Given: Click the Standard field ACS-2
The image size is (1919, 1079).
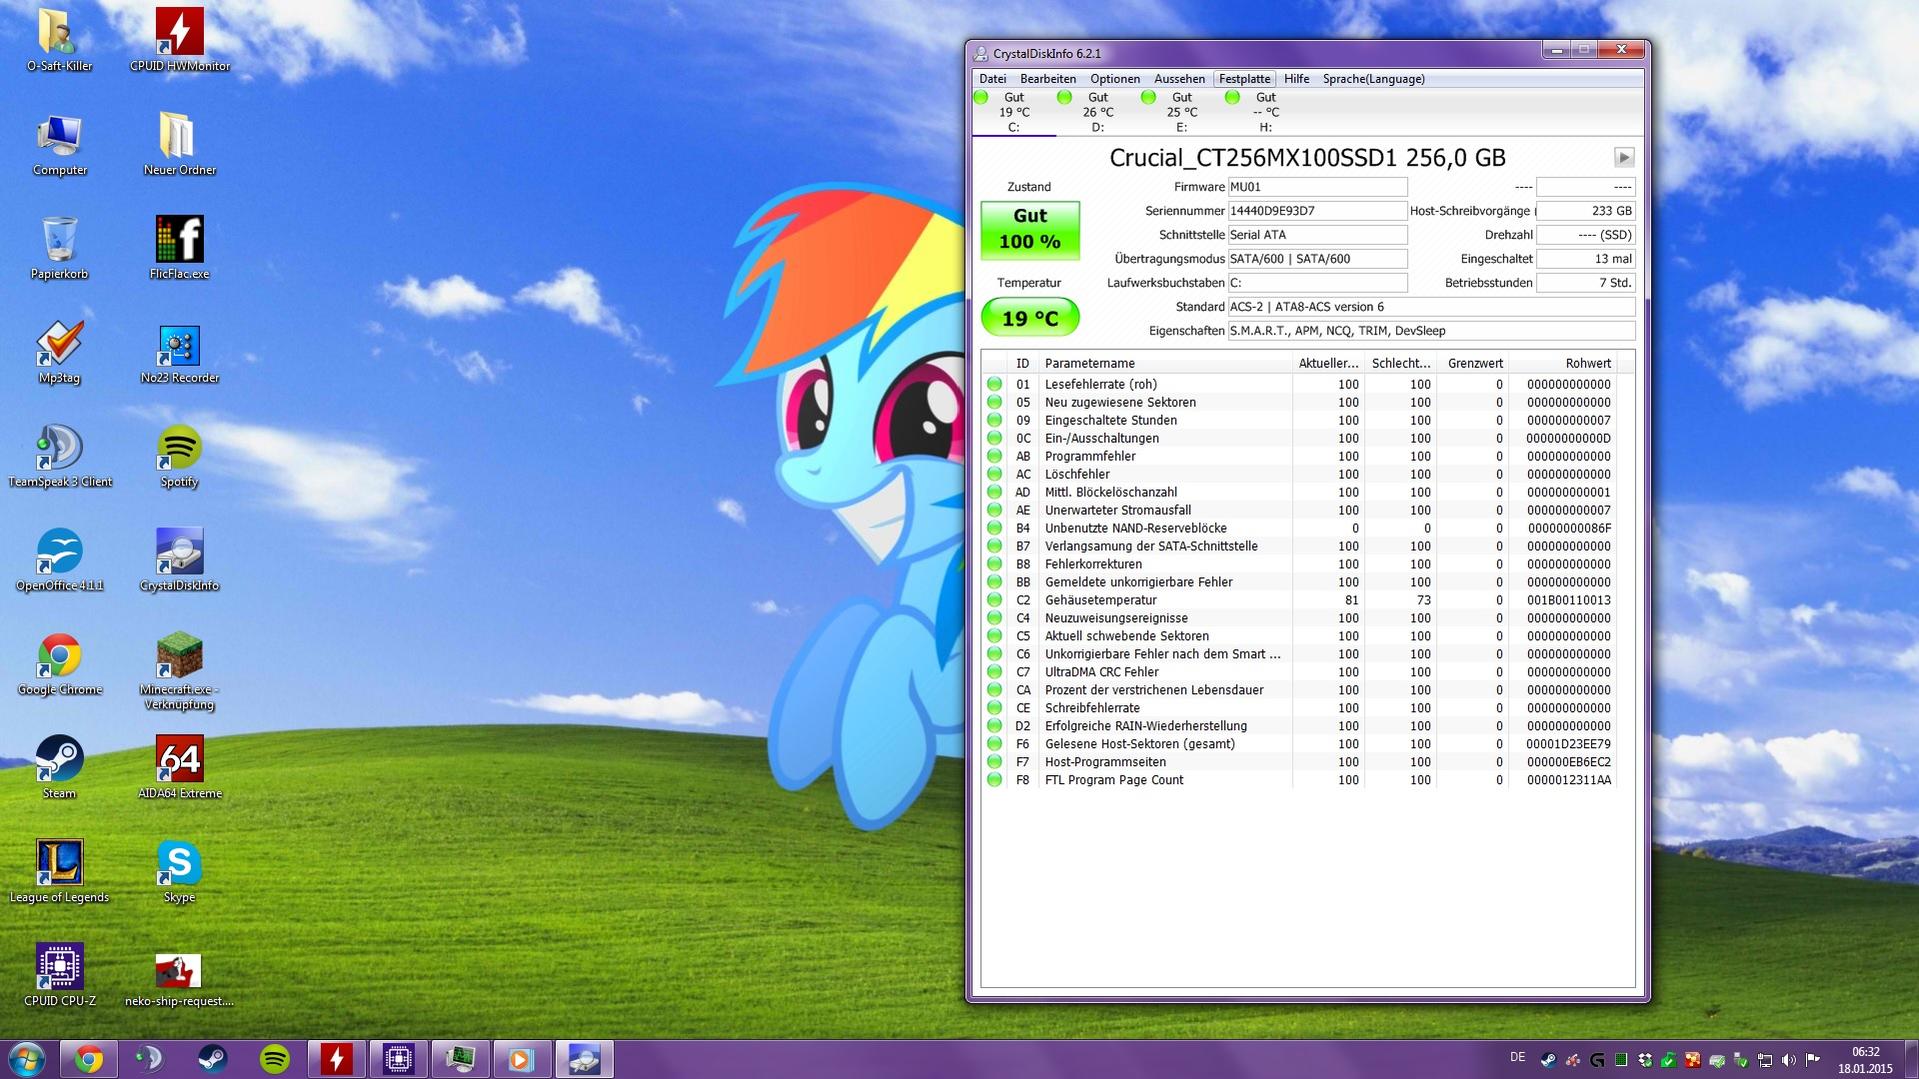Looking at the screenshot, I should click(x=1431, y=307).
